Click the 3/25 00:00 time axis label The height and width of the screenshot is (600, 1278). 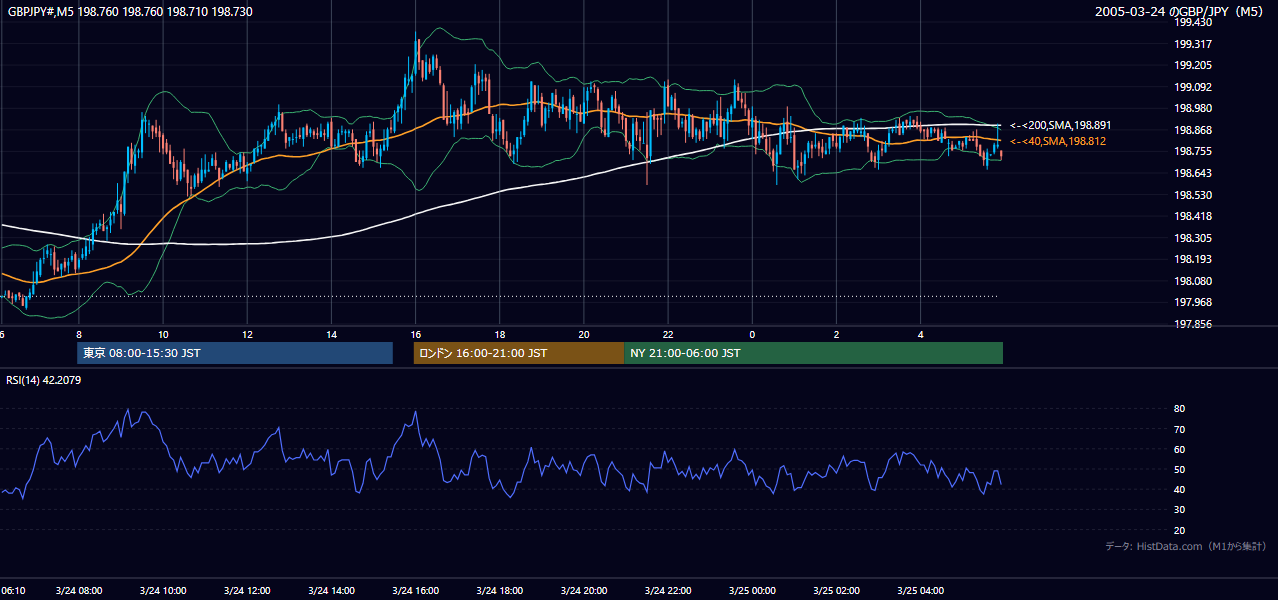coord(752,591)
